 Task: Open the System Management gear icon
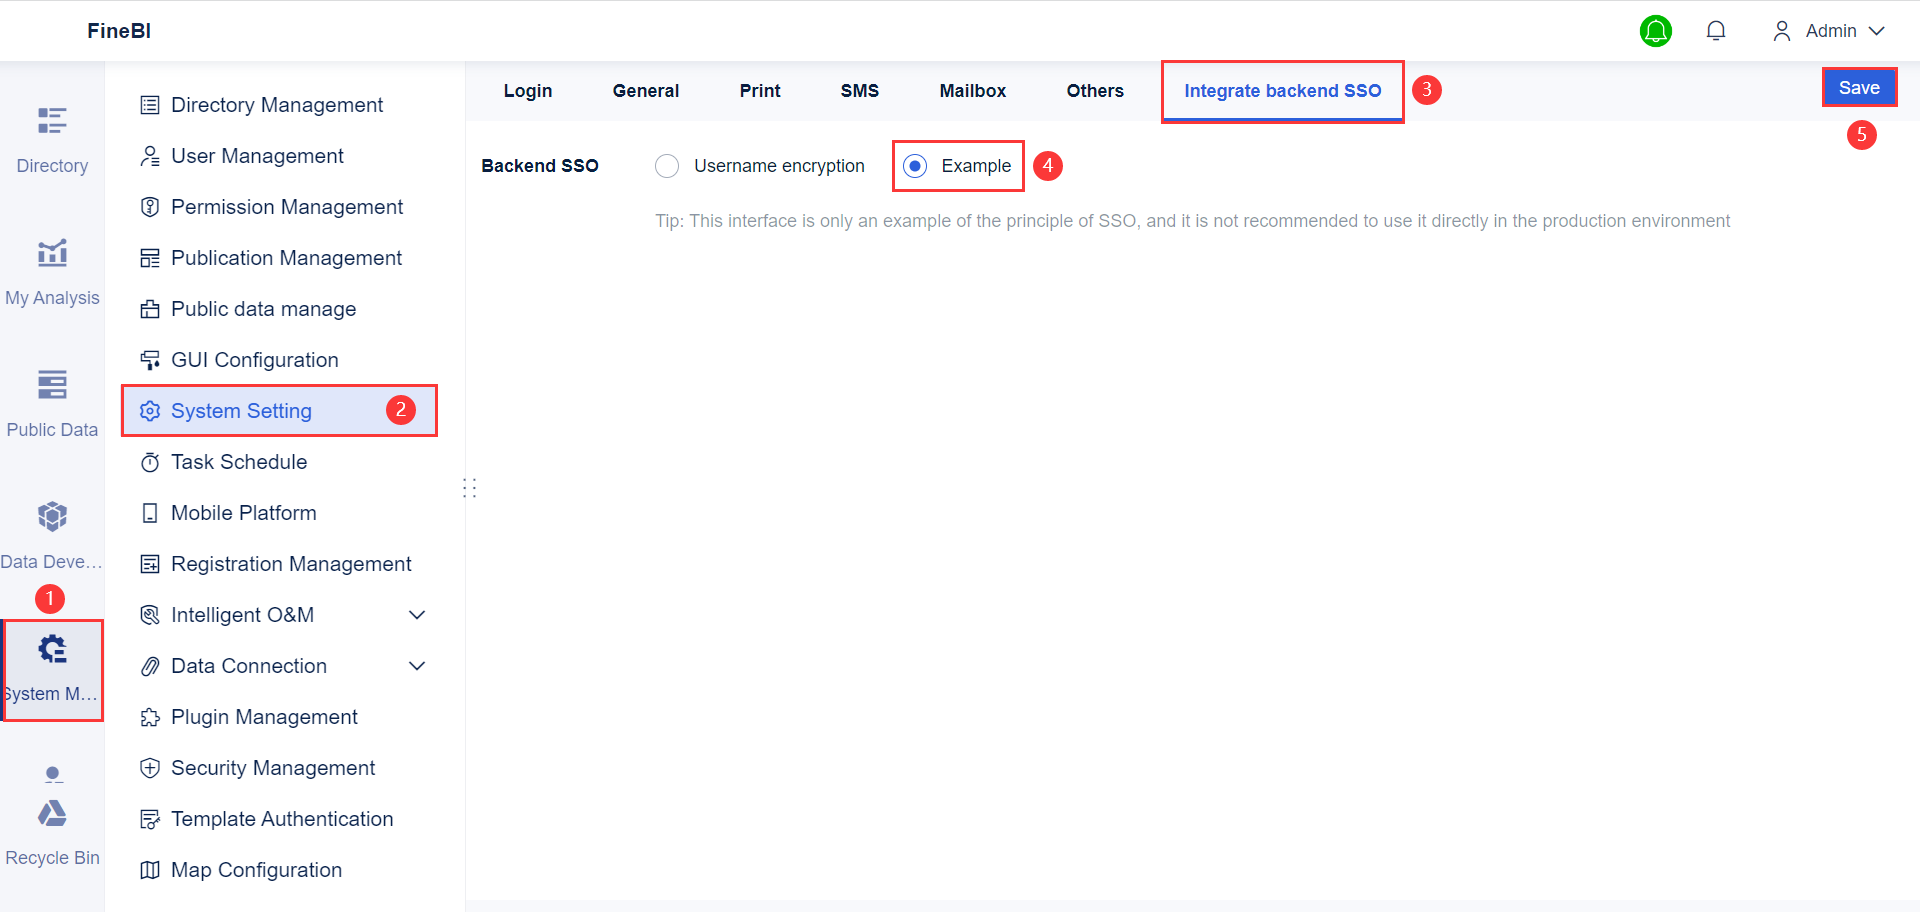click(52, 648)
